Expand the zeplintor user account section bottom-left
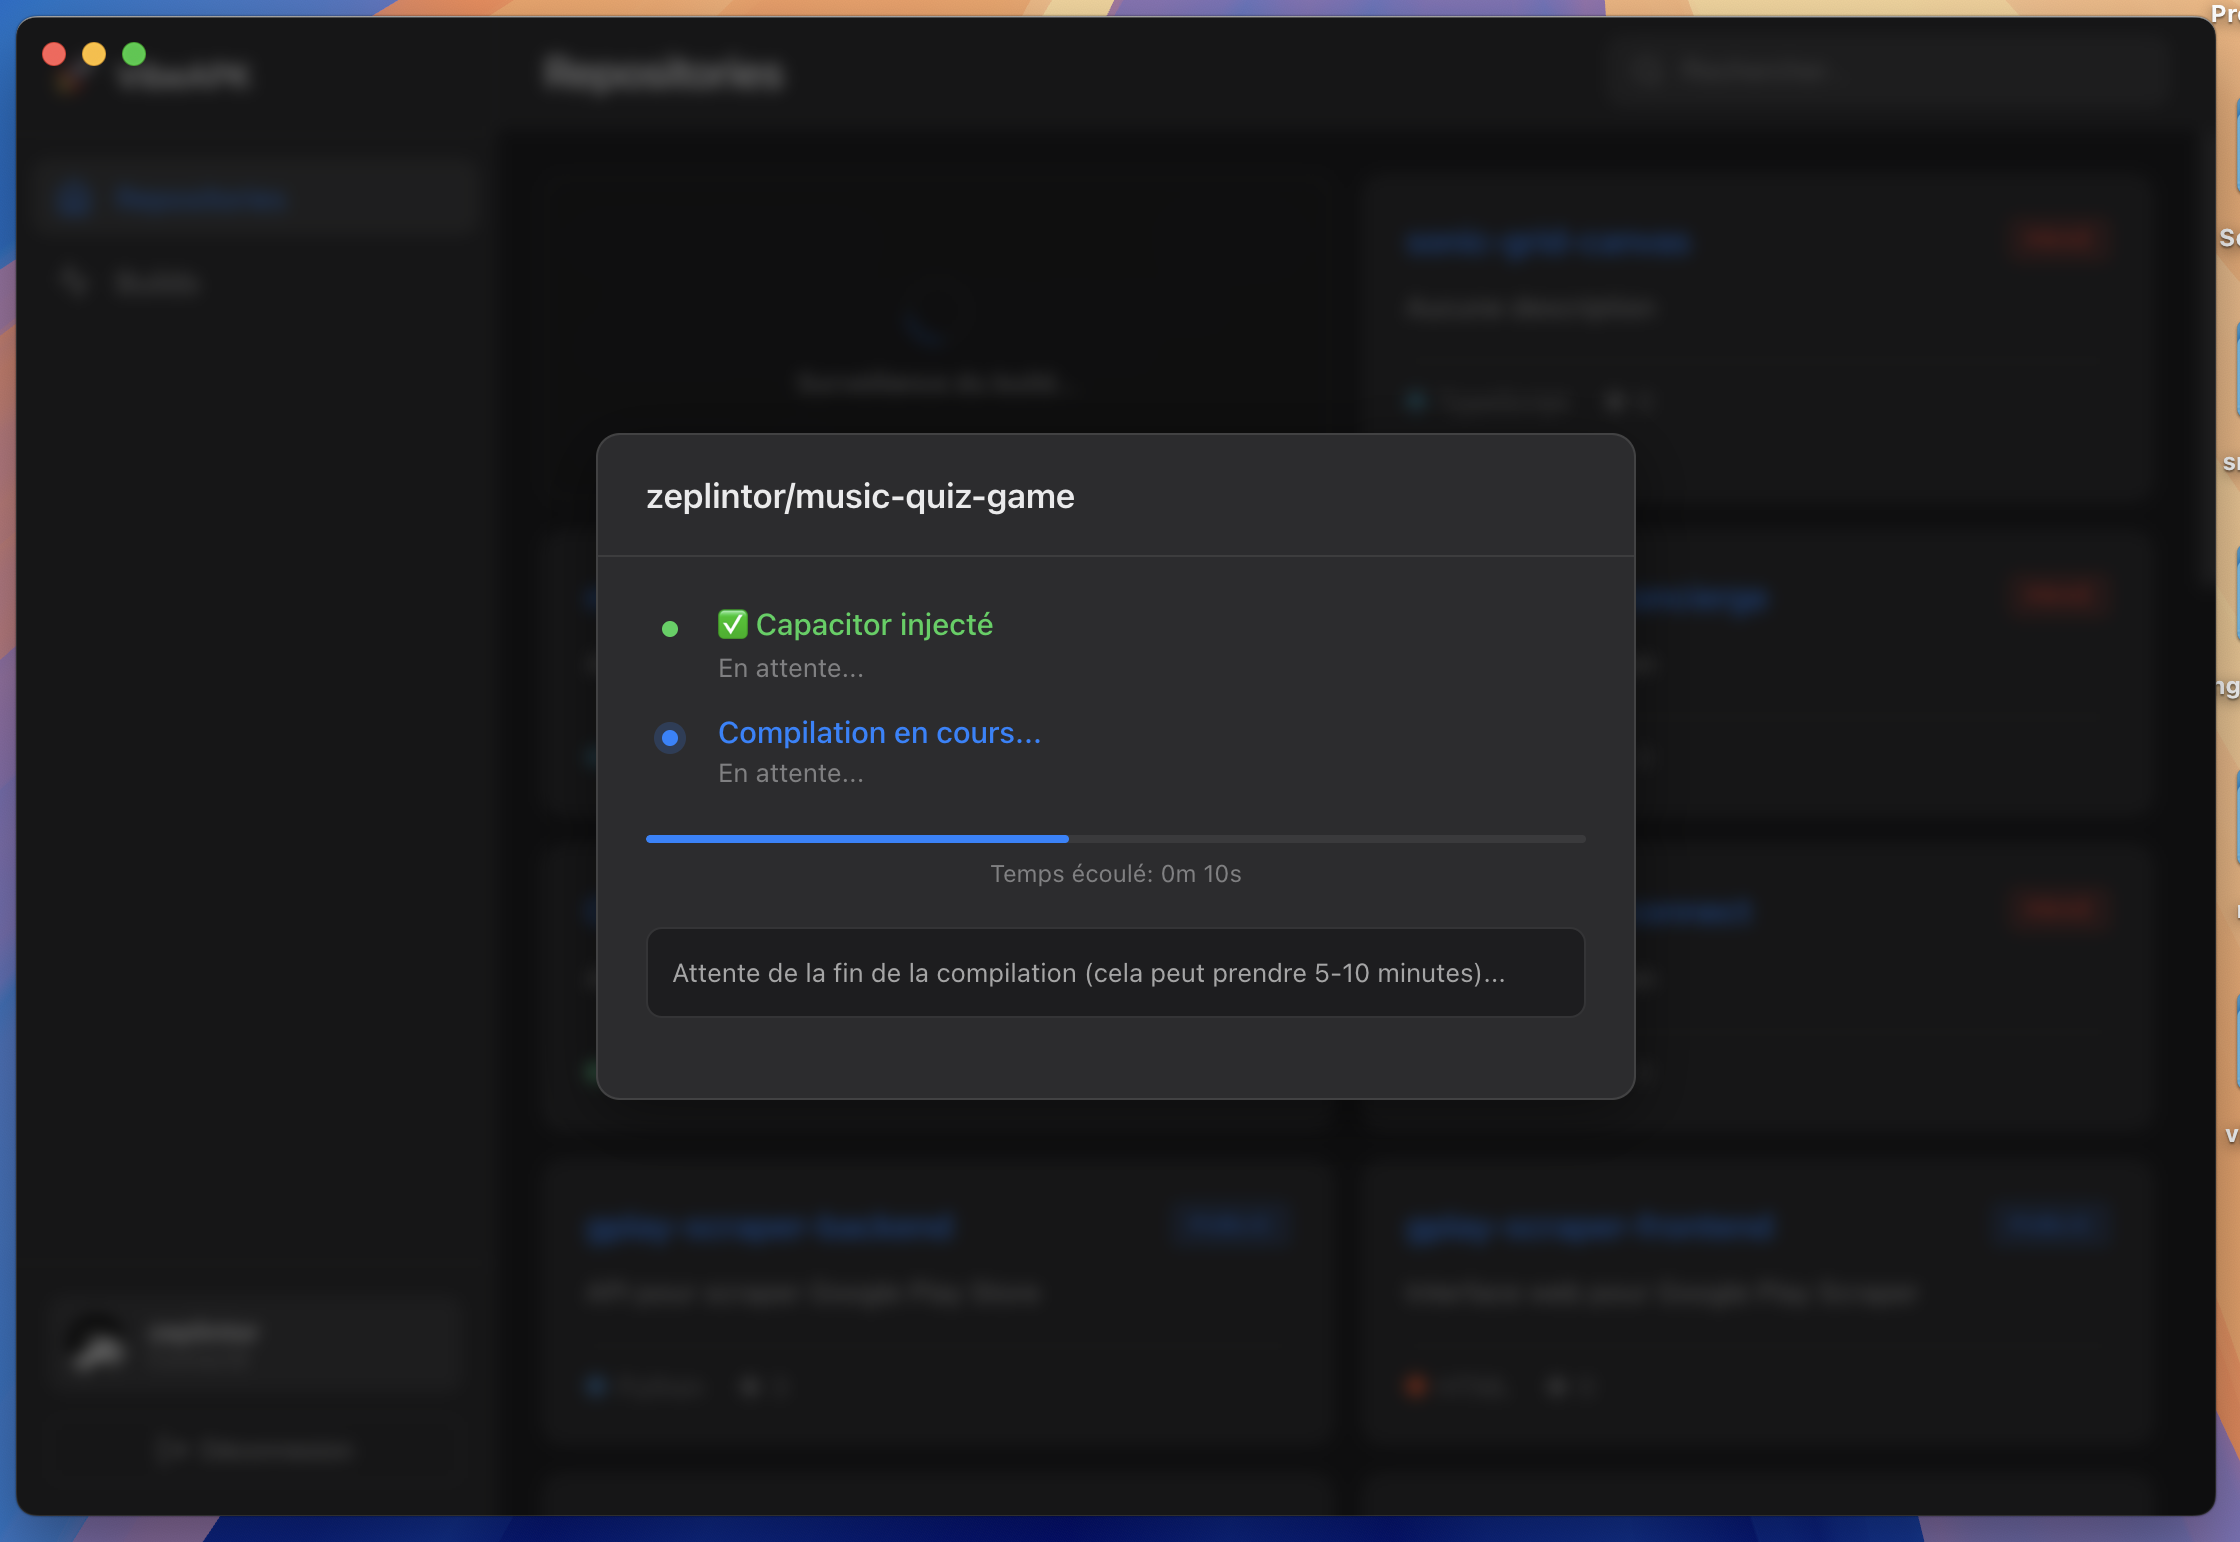This screenshot has width=2240, height=1542. tap(255, 1345)
